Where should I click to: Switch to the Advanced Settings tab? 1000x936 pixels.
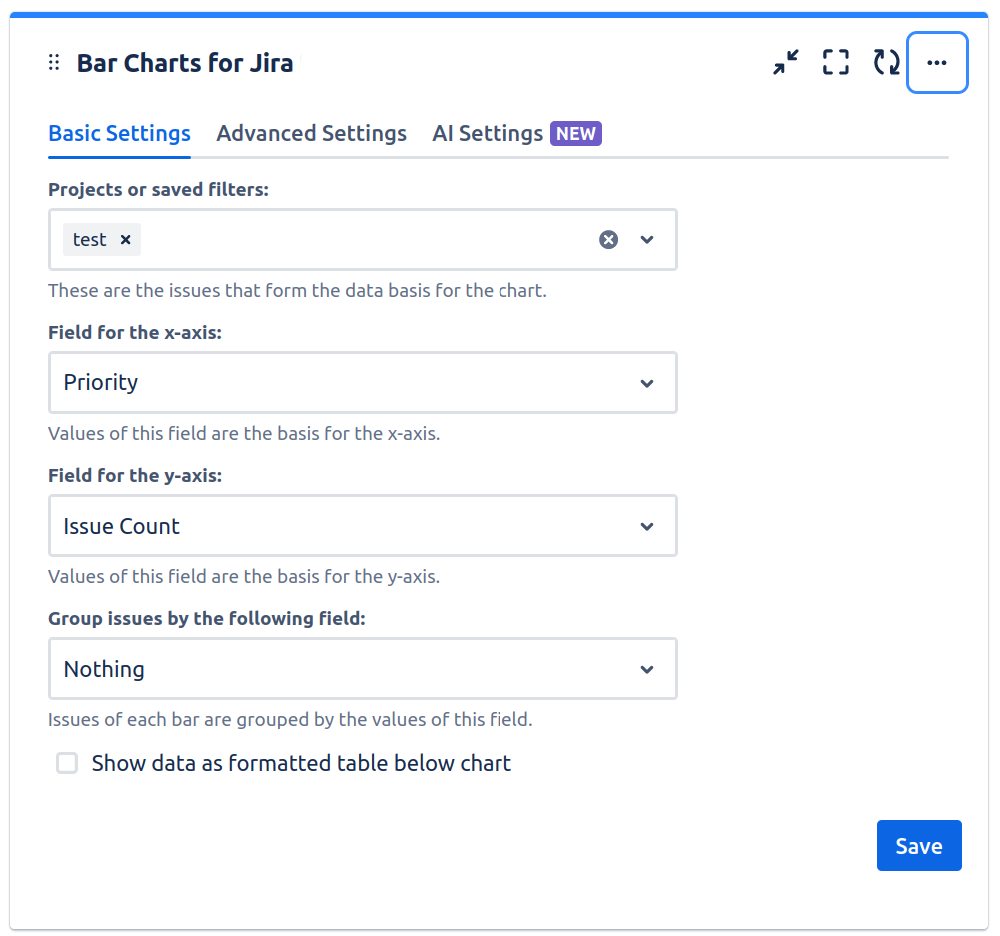pyautogui.click(x=311, y=134)
